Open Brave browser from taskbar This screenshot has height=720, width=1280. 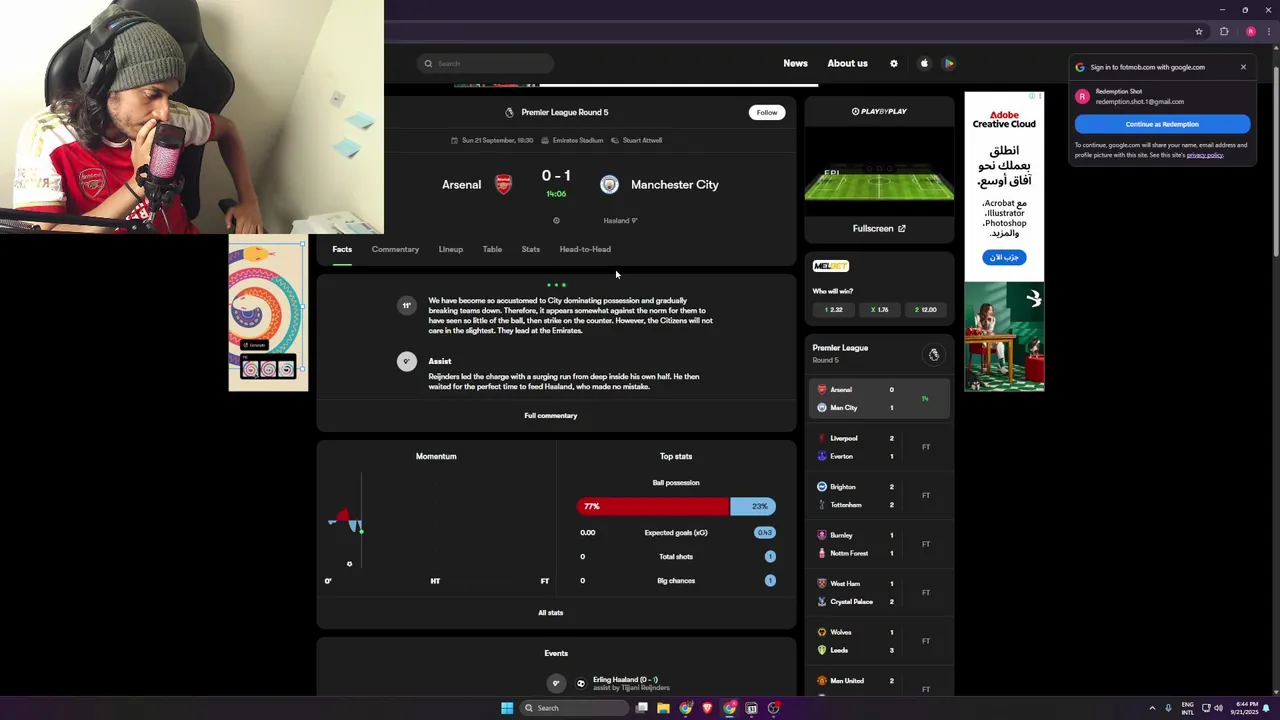(x=708, y=708)
